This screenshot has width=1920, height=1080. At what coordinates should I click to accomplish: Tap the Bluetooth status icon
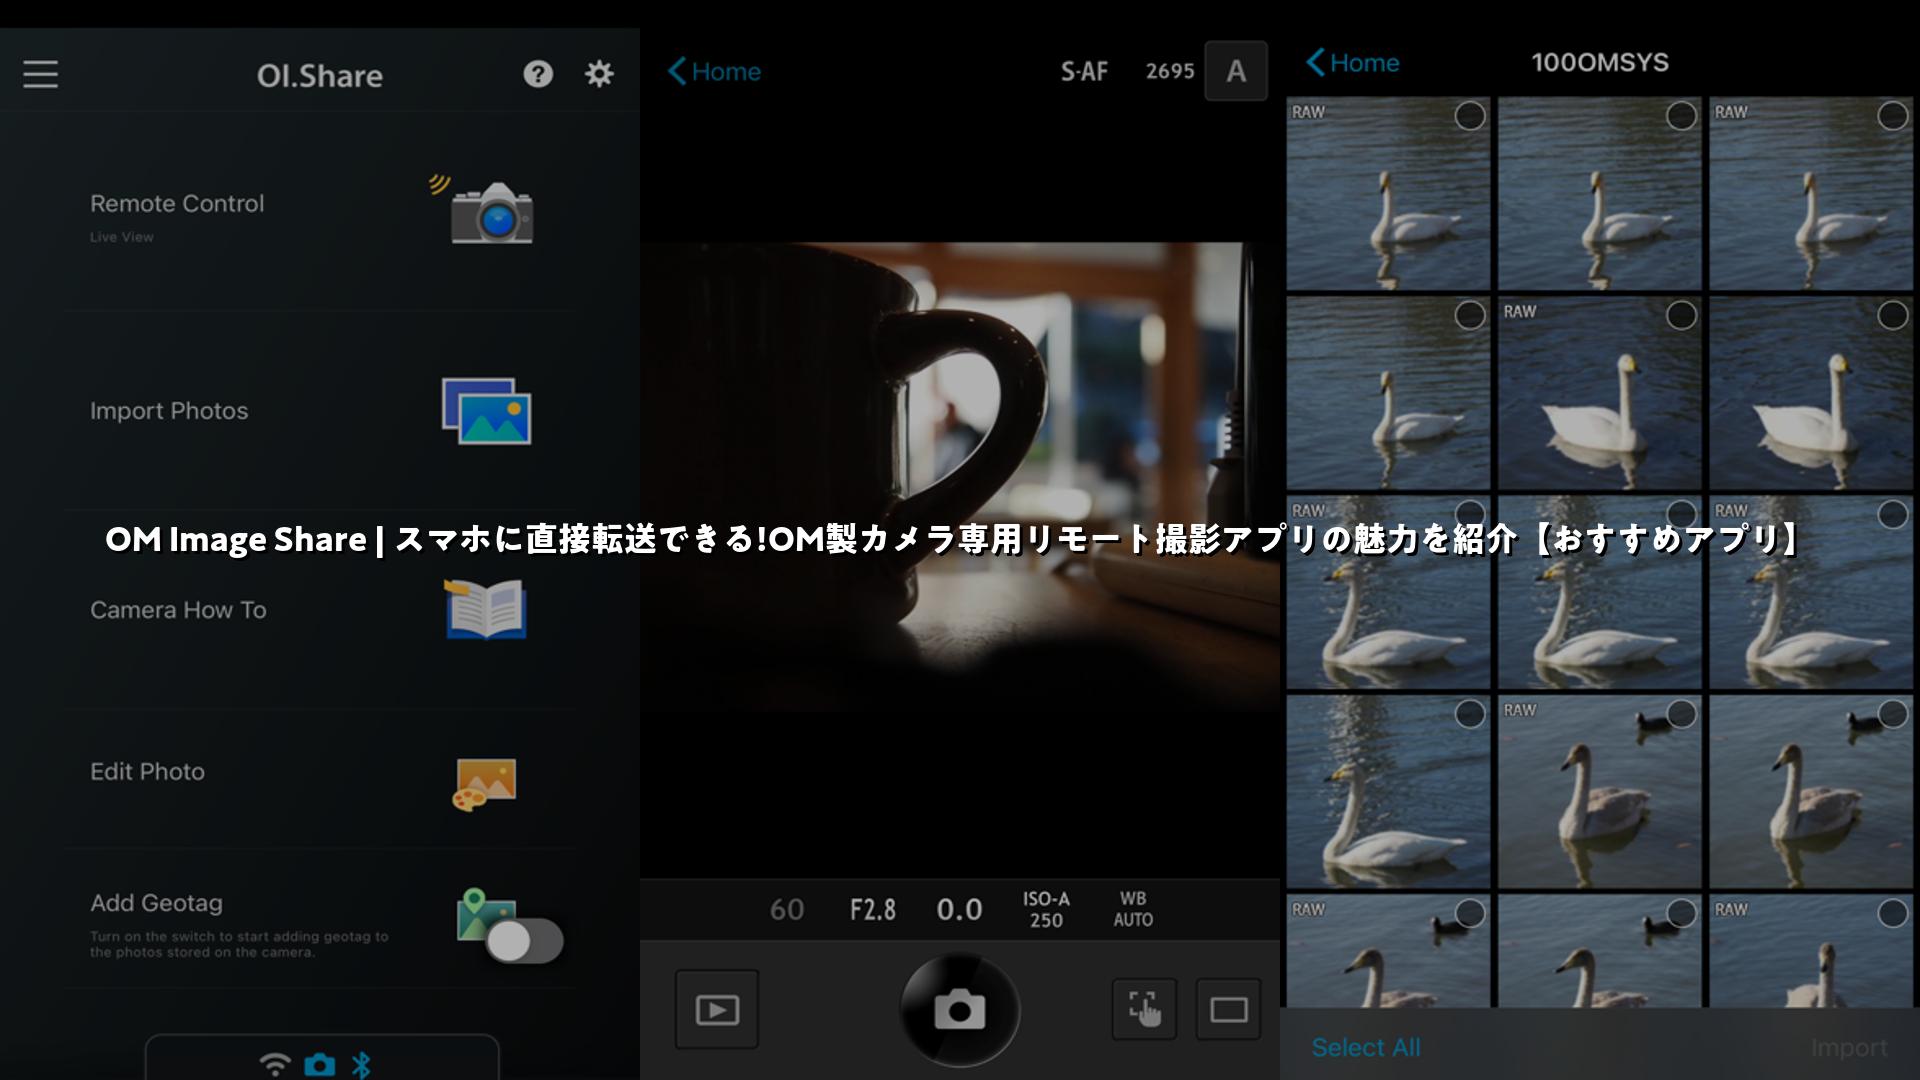click(361, 1064)
